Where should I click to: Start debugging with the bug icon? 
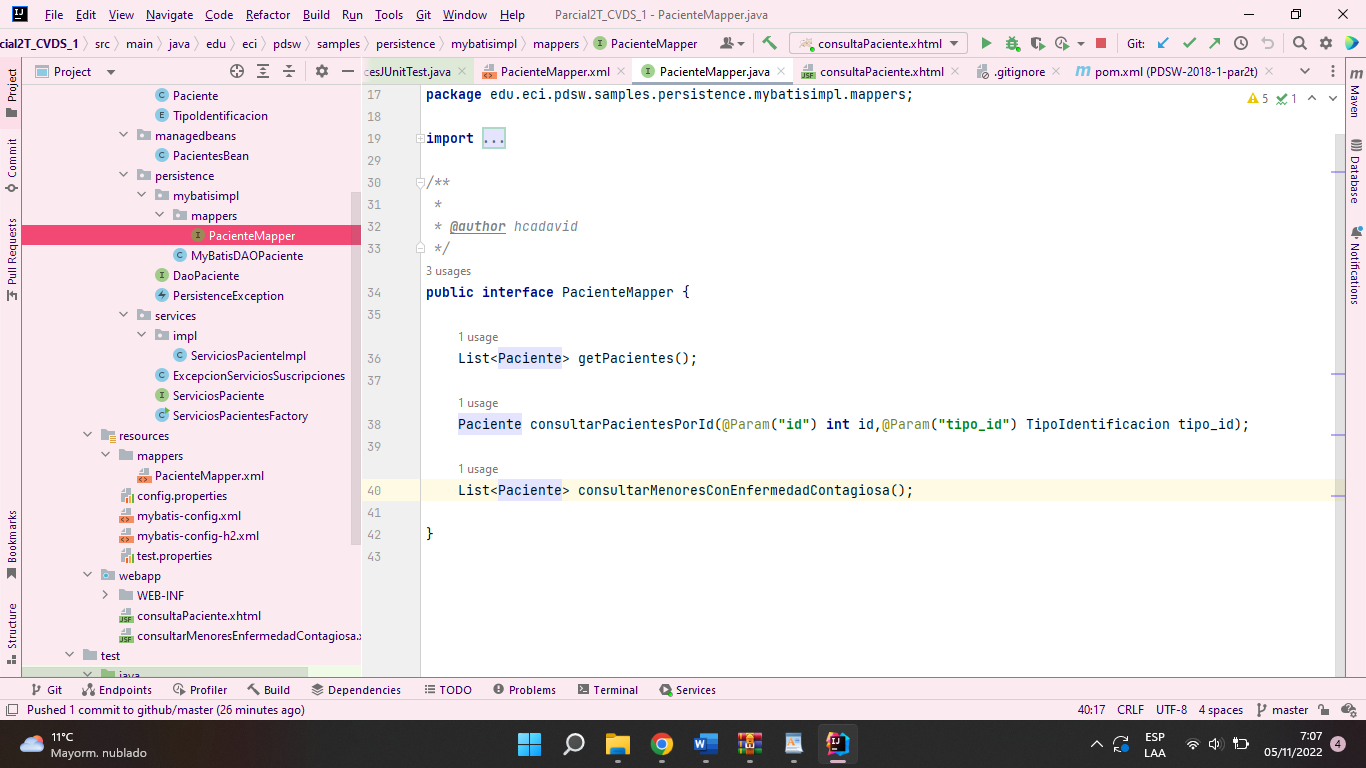pos(1011,44)
